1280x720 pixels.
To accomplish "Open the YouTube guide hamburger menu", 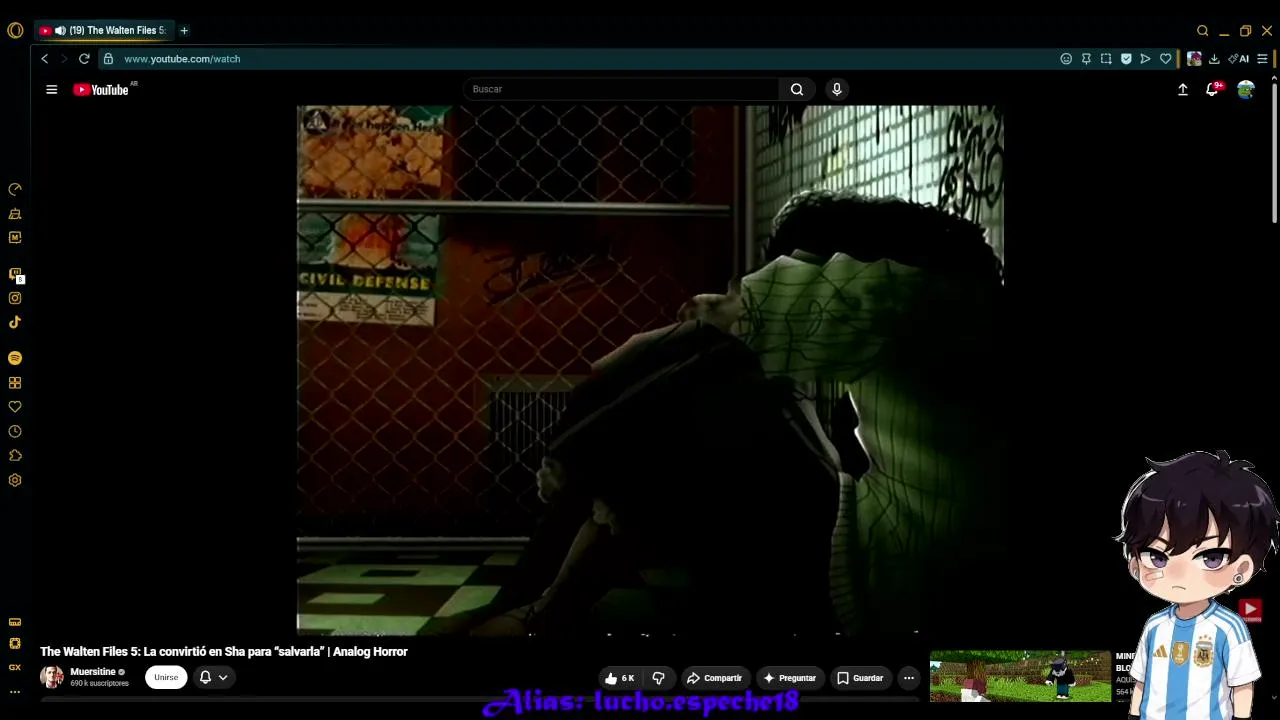I will pyautogui.click(x=52, y=89).
